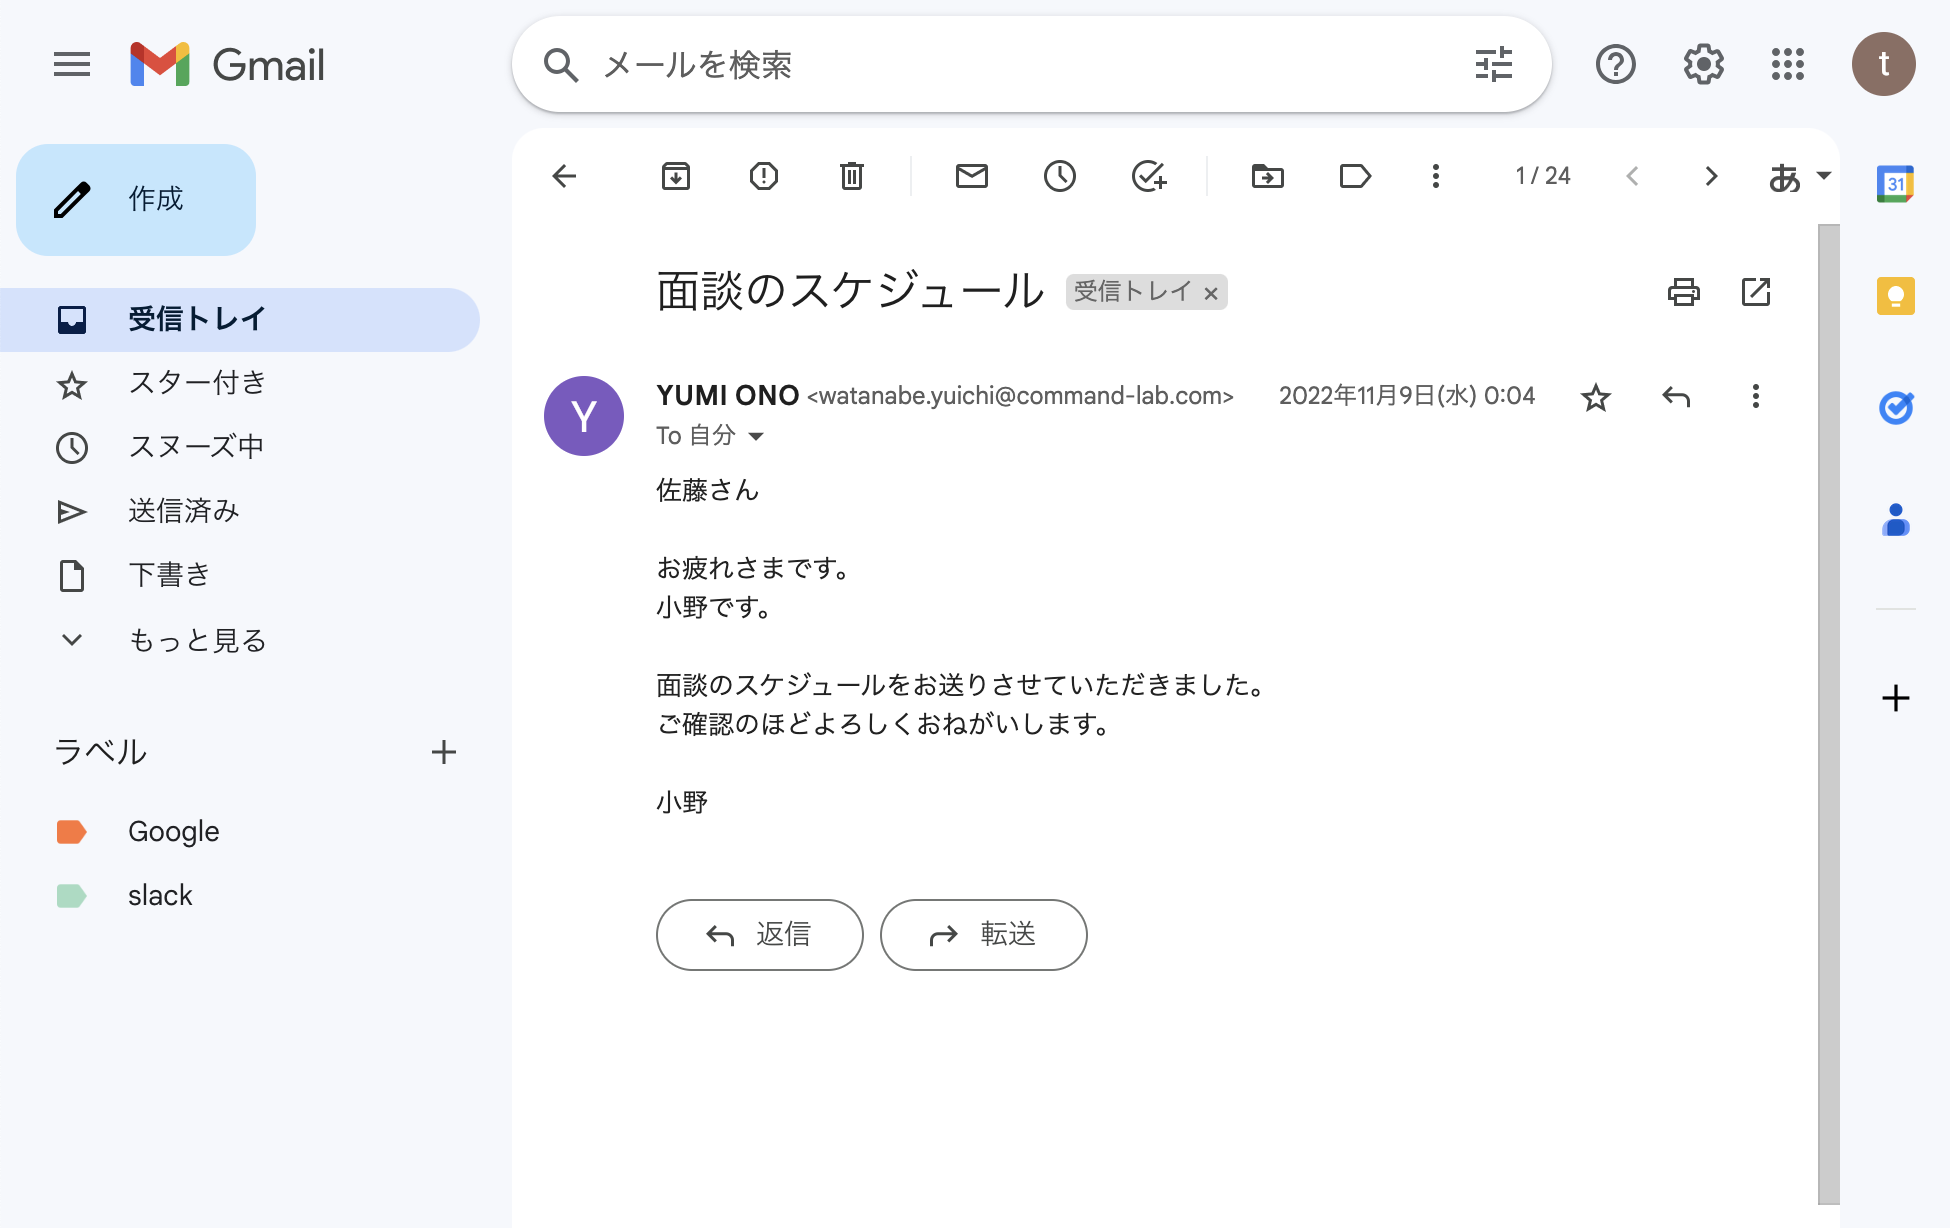This screenshot has height=1228, width=1950.
Task: Open スヌーズ中 folder
Action: pyautogui.click(x=240, y=447)
